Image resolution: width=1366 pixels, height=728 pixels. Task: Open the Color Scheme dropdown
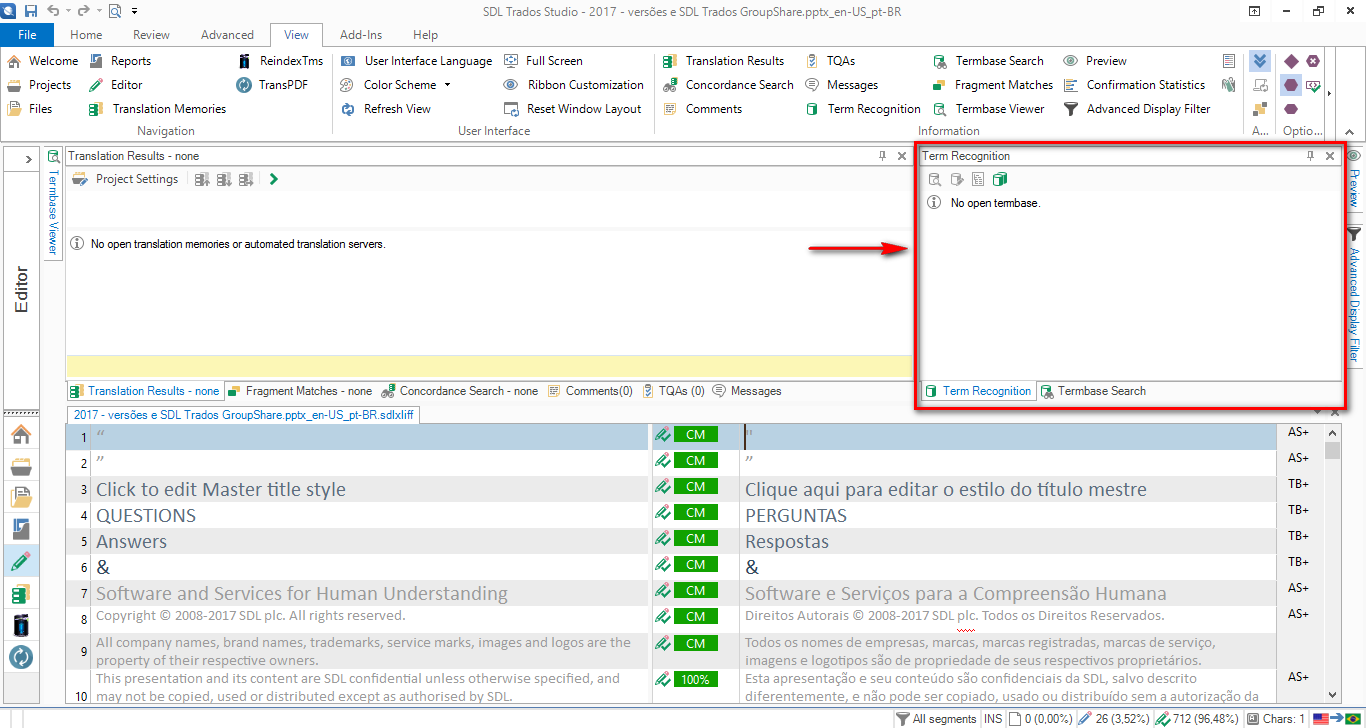coord(396,85)
